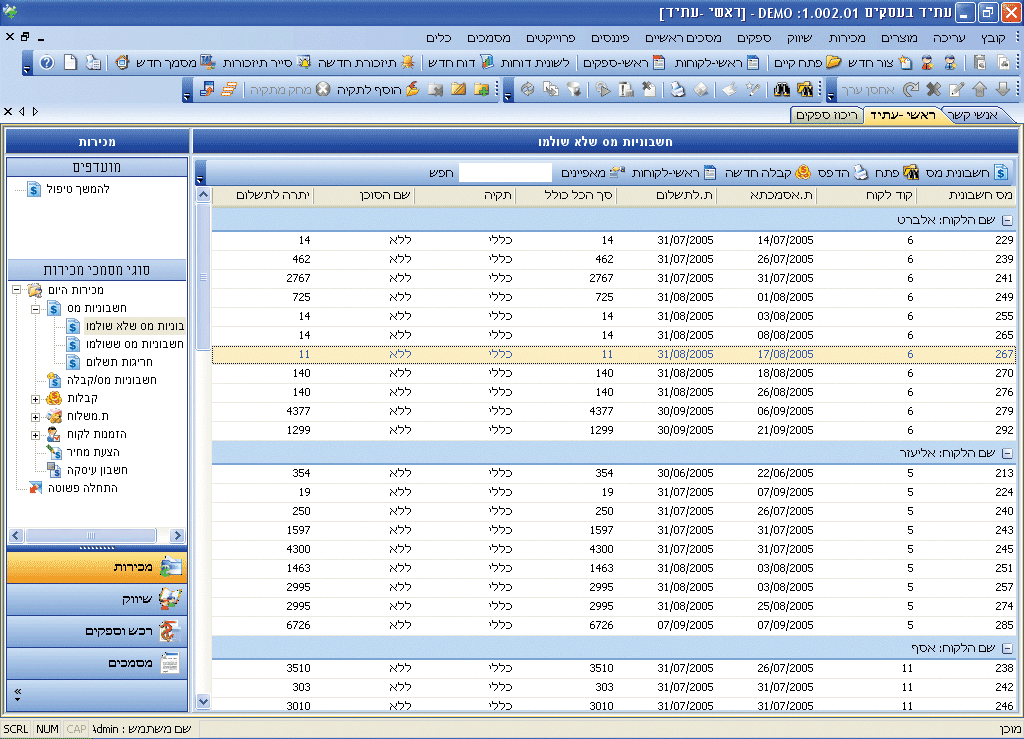Open the קובץ menu
Screen dimensions: 1024x739
click(x=993, y=38)
